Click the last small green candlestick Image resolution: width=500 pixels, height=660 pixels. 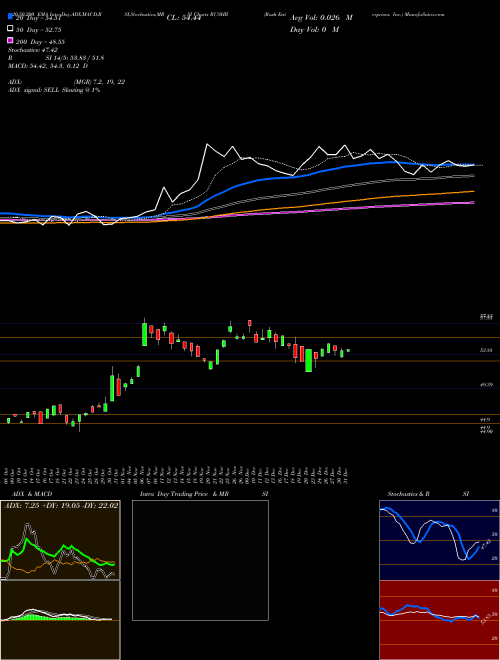point(348,350)
